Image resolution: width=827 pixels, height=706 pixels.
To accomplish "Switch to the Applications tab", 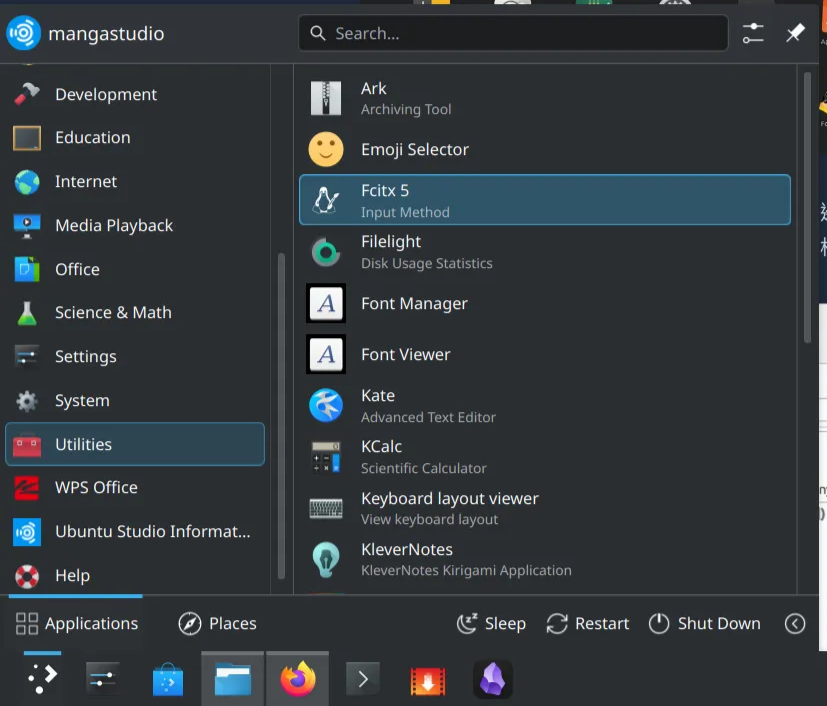I will coord(77,624).
